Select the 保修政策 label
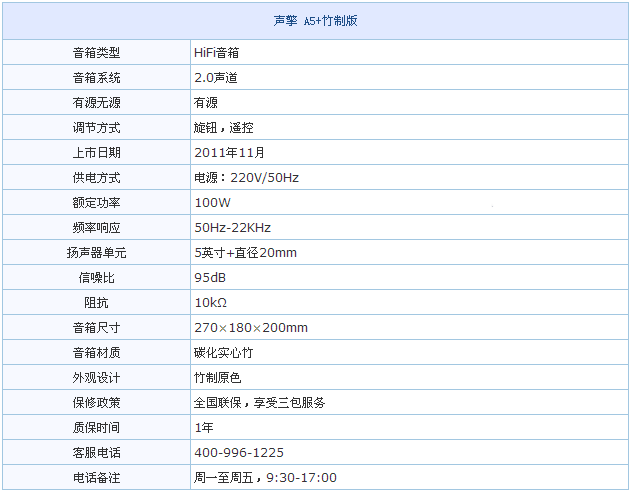 pyautogui.click(x=97, y=402)
